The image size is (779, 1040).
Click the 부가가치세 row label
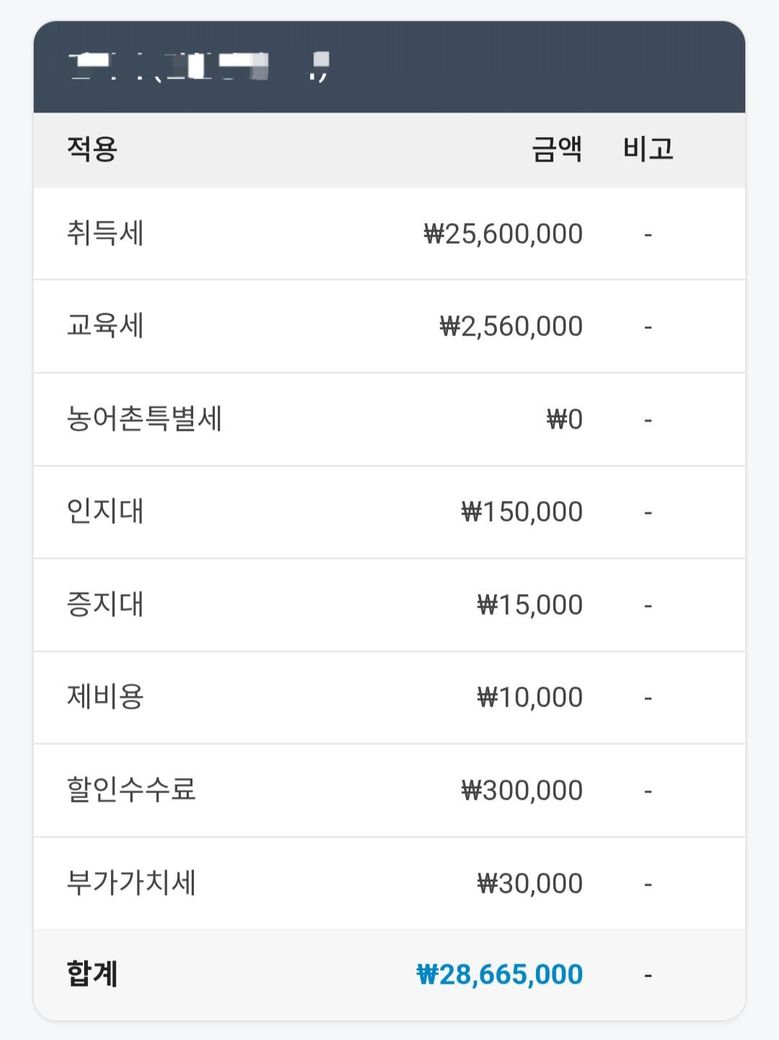[131, 883]
